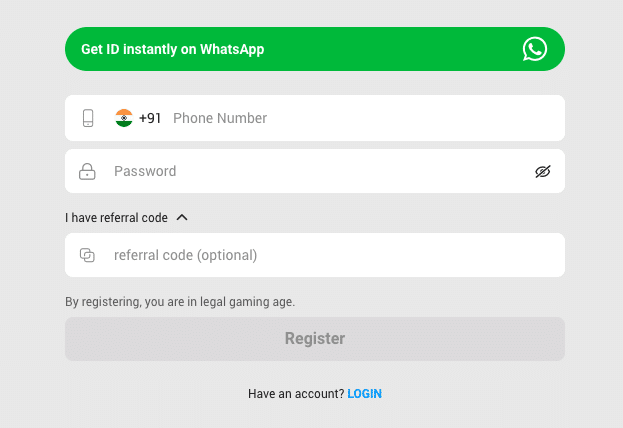Click the padlock icon beside Password

(x=87, y=171)
